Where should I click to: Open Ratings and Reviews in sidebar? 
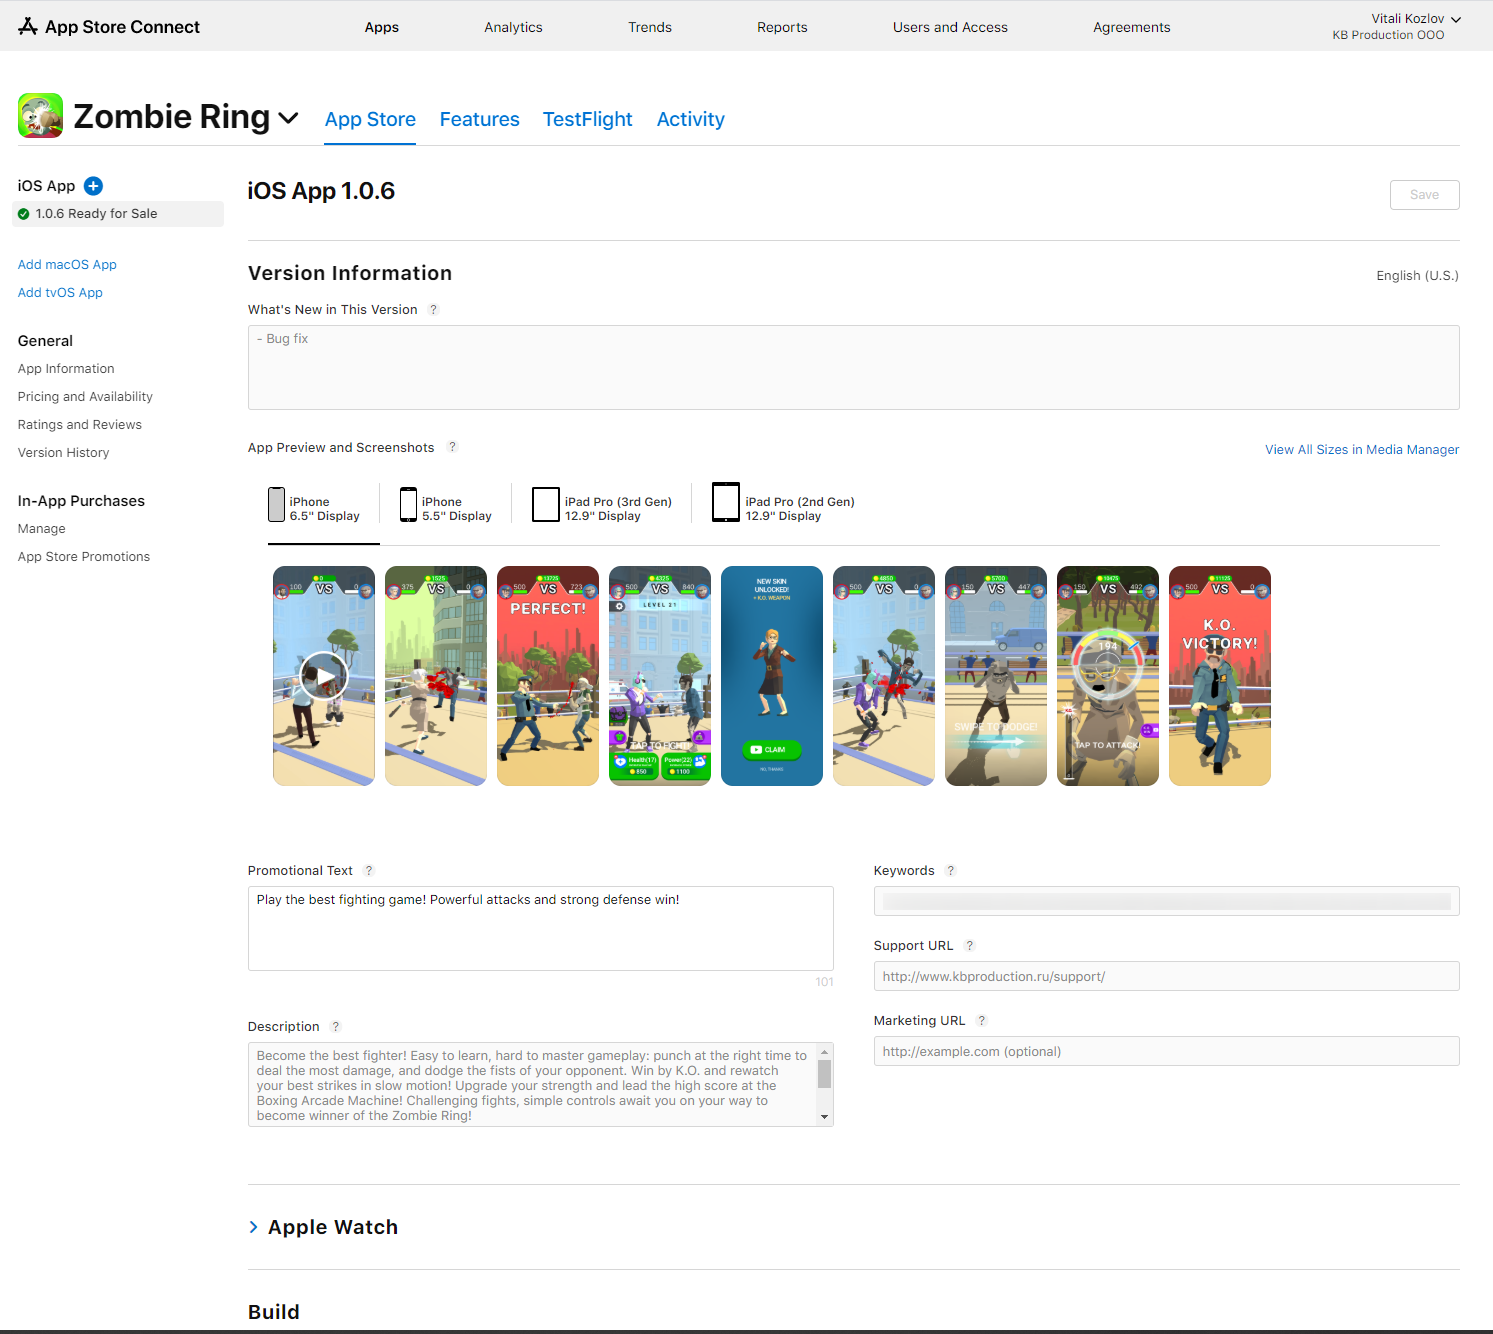click(80, 425)
